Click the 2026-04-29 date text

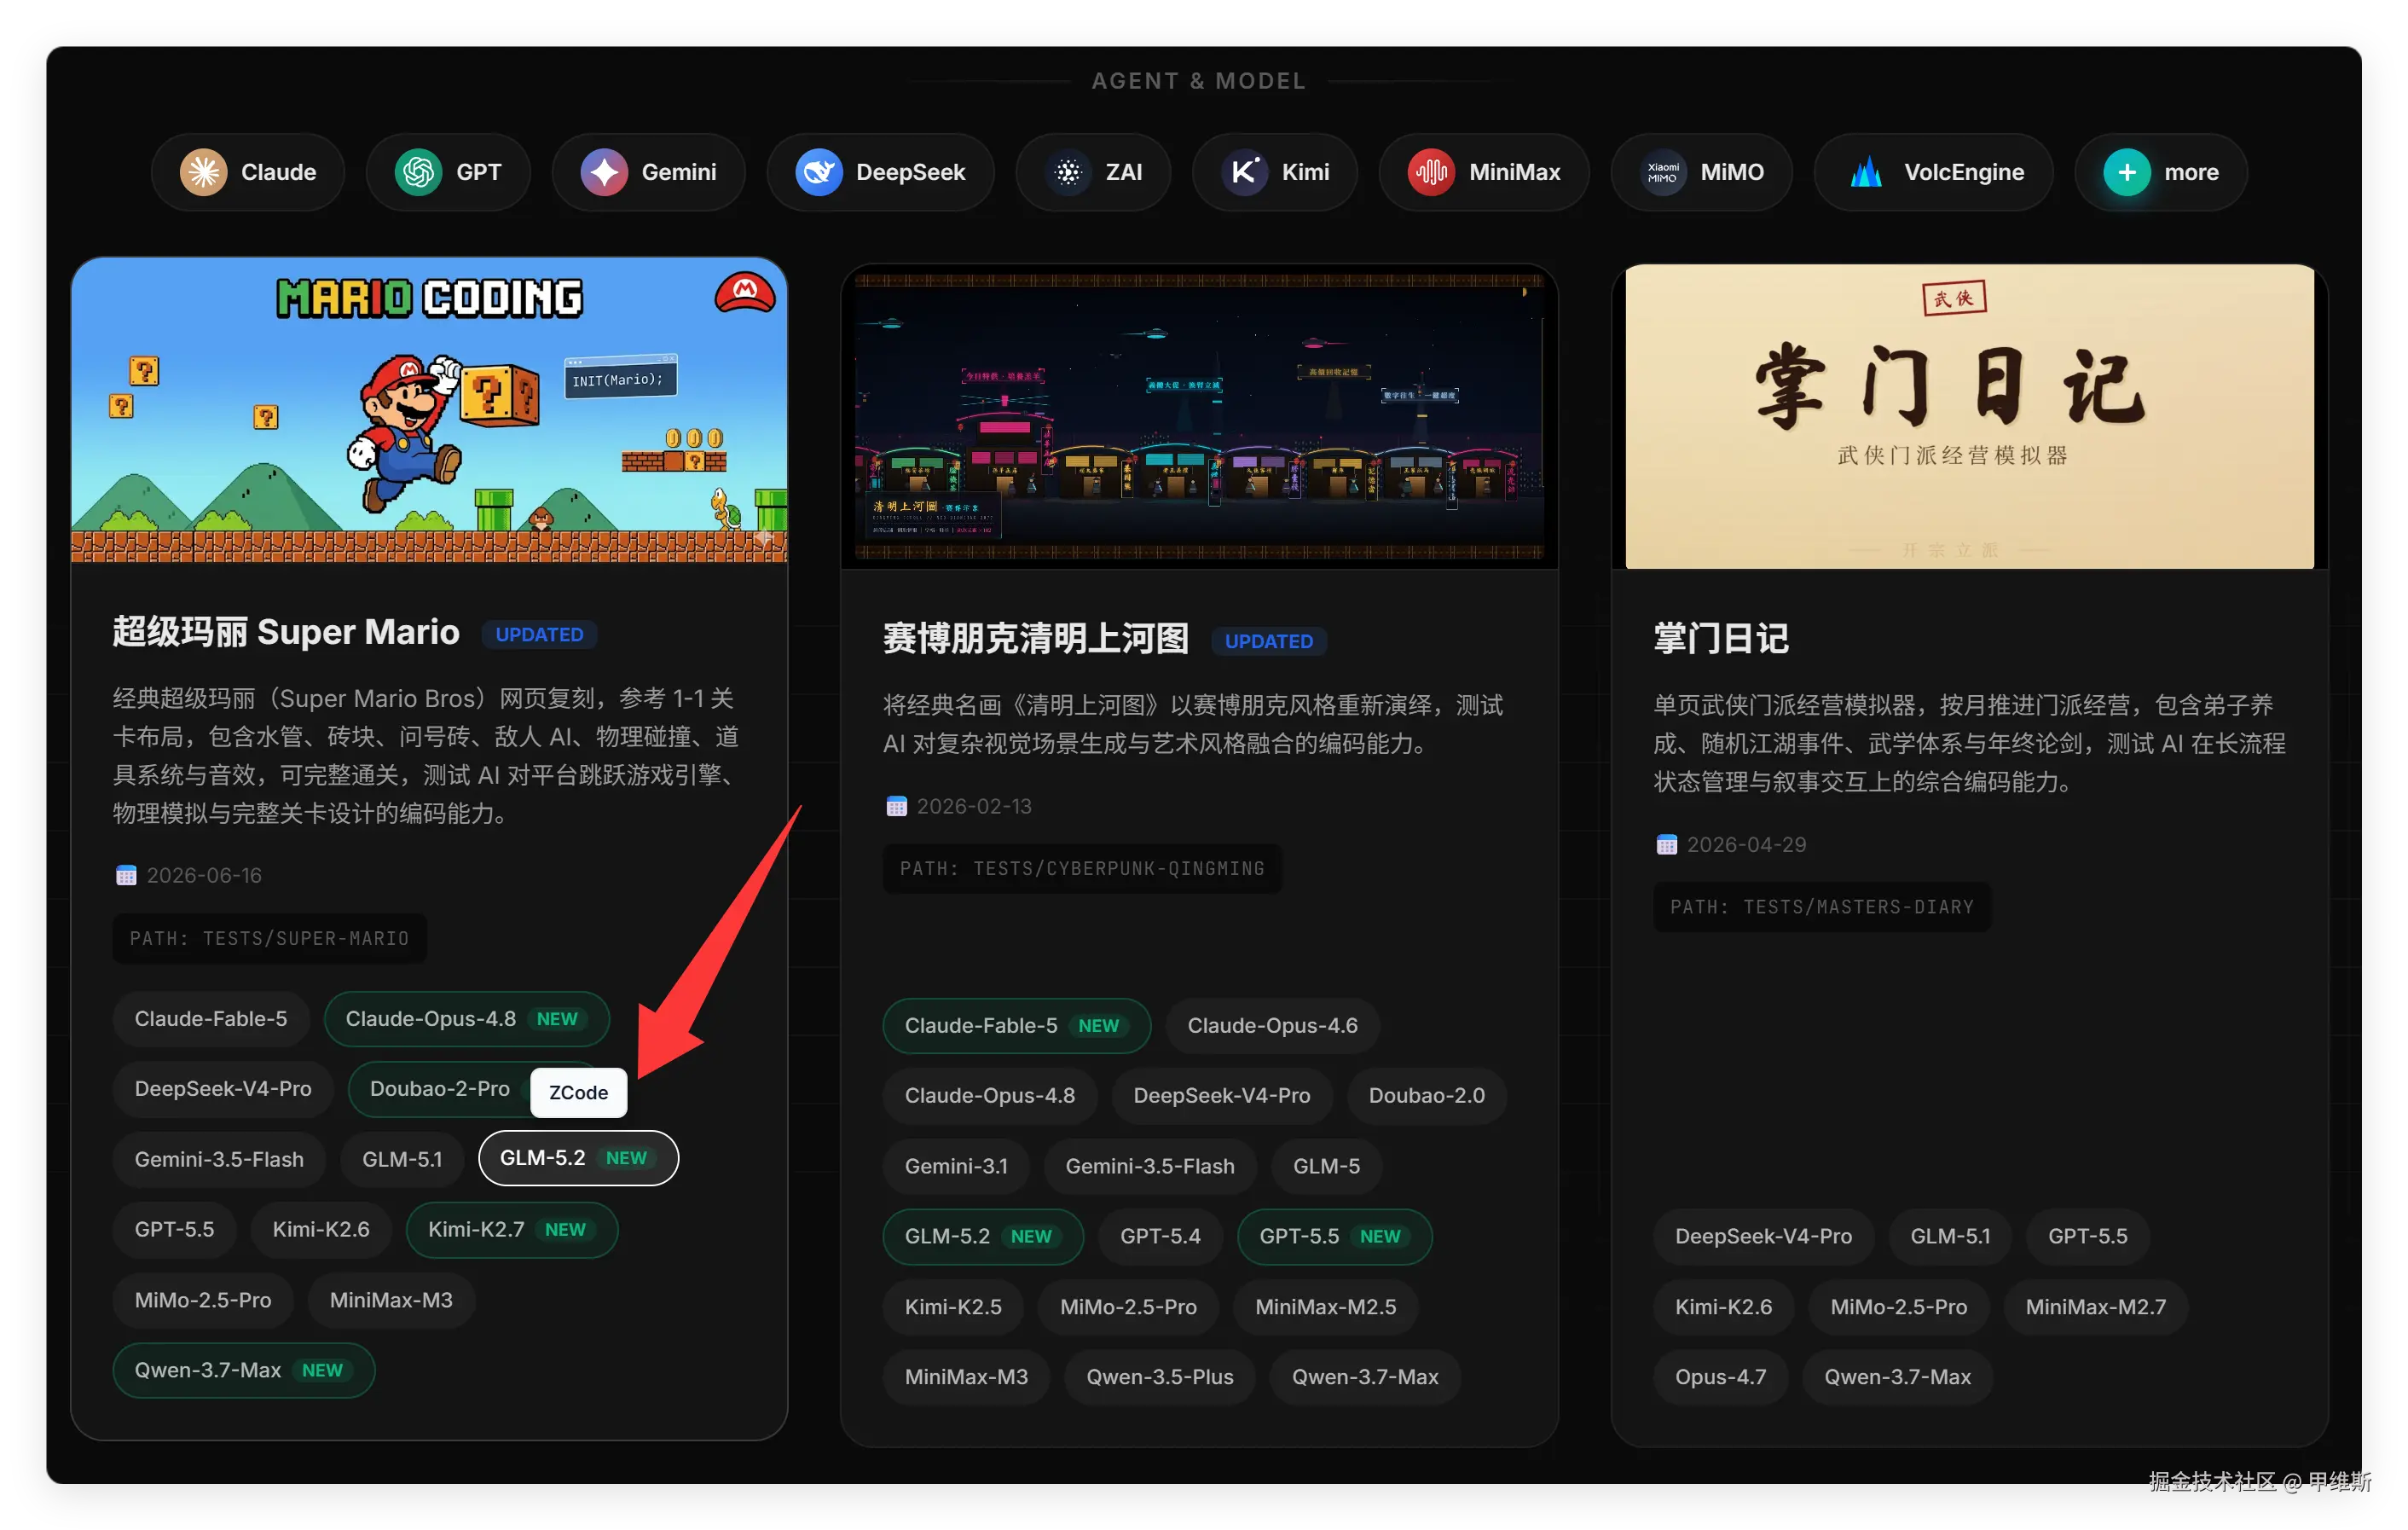pos(1746,845)
